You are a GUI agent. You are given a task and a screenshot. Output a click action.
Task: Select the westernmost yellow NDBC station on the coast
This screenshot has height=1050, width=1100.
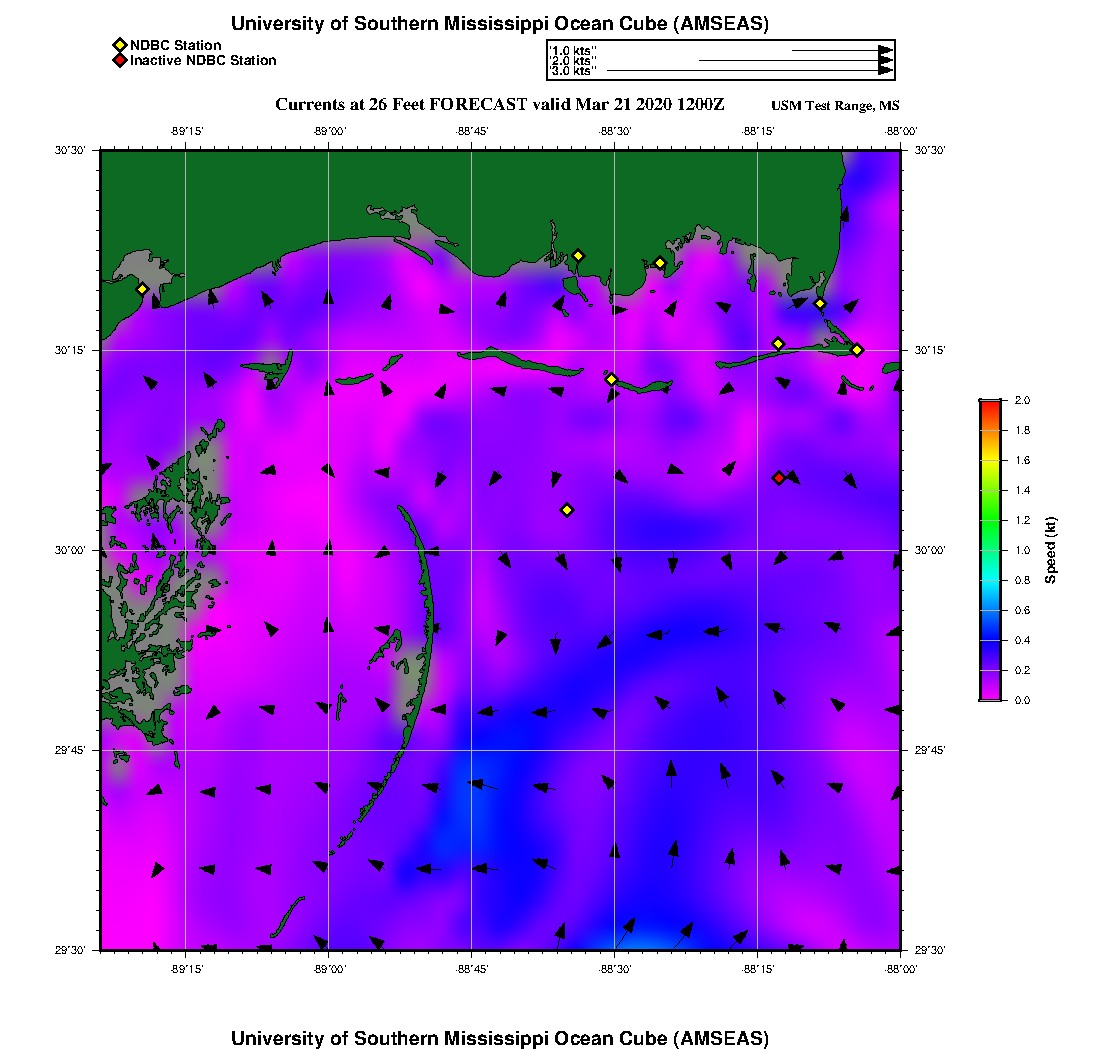tap(142, 289)
